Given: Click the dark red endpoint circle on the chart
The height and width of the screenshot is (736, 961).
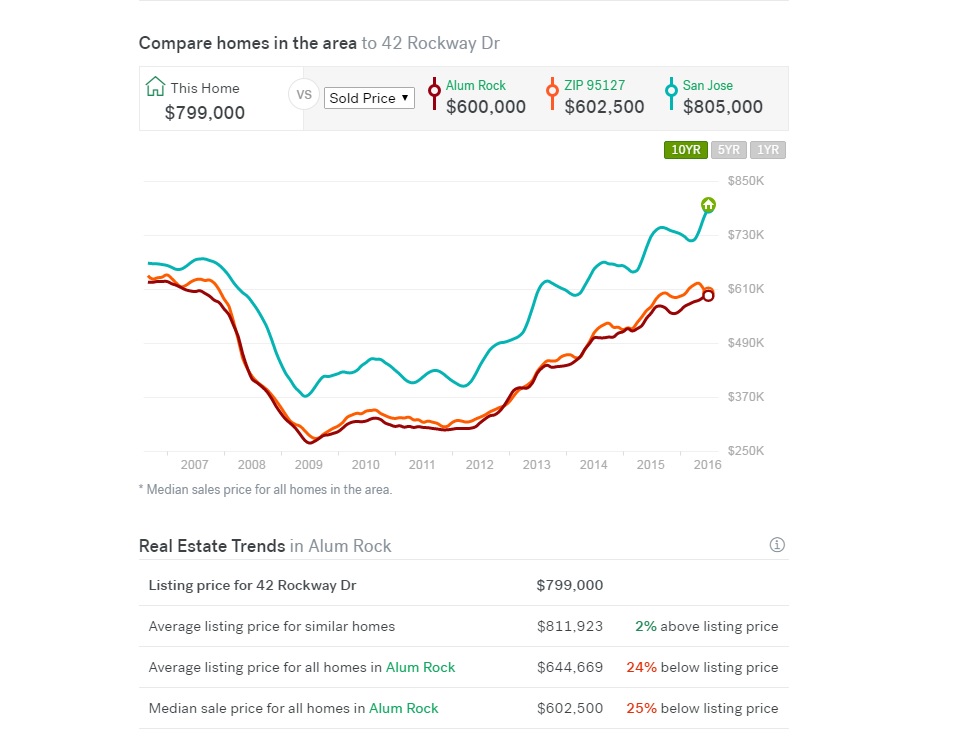Looking at the screenshot, I should click(708, 296).
